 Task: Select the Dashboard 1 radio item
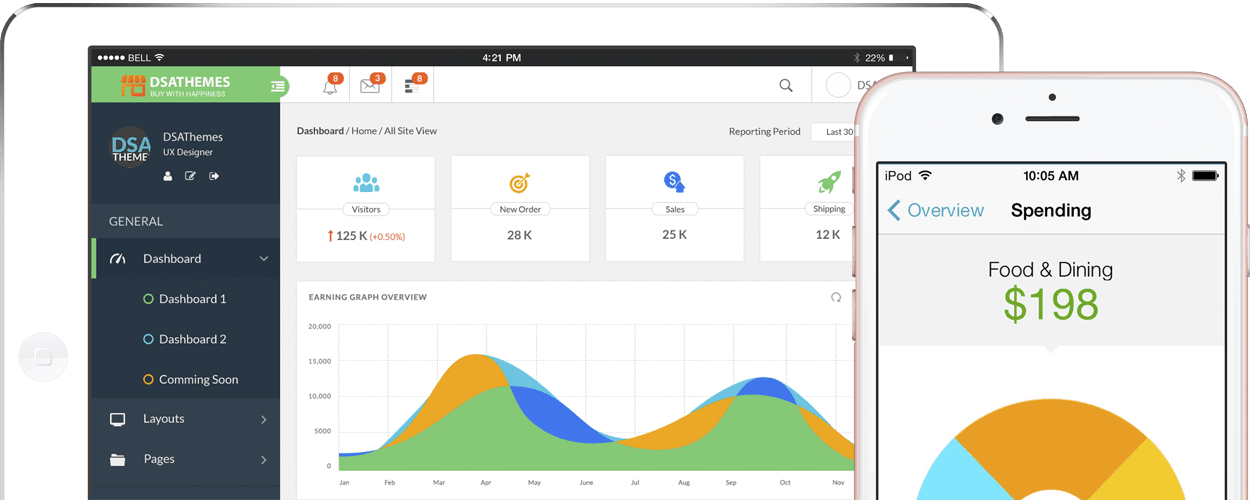click(x=149, y=299)
